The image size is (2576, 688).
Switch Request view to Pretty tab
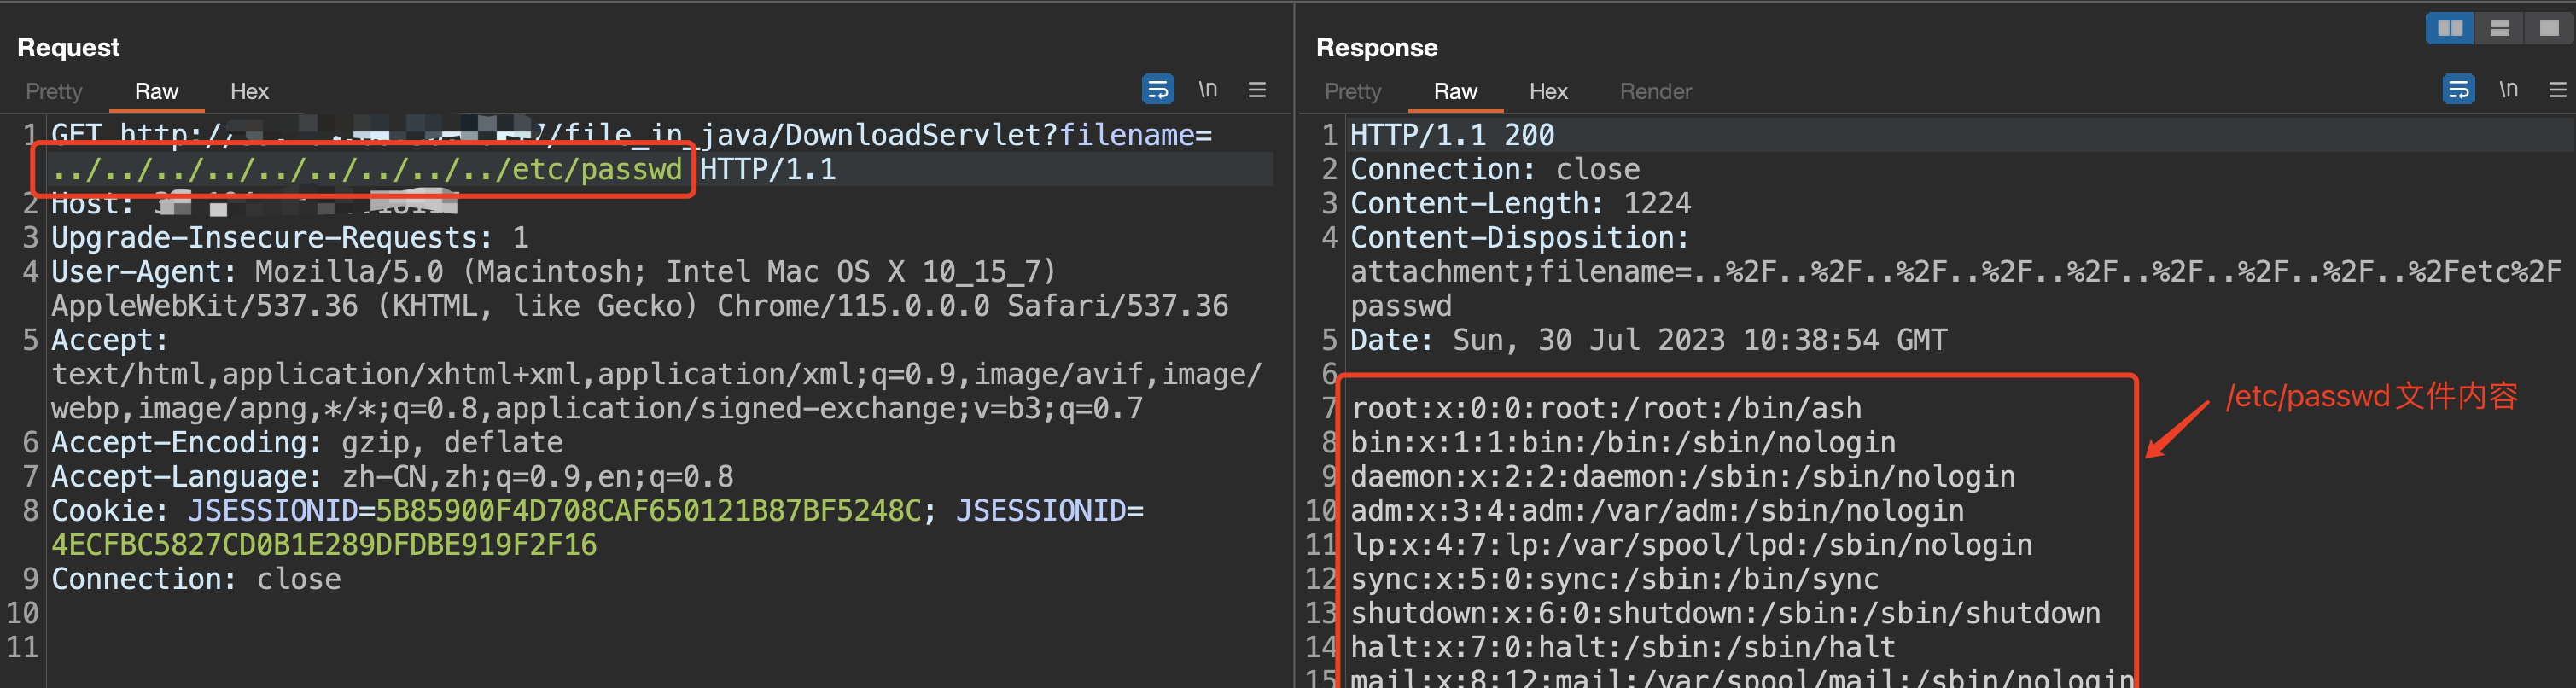click(54, 91)
